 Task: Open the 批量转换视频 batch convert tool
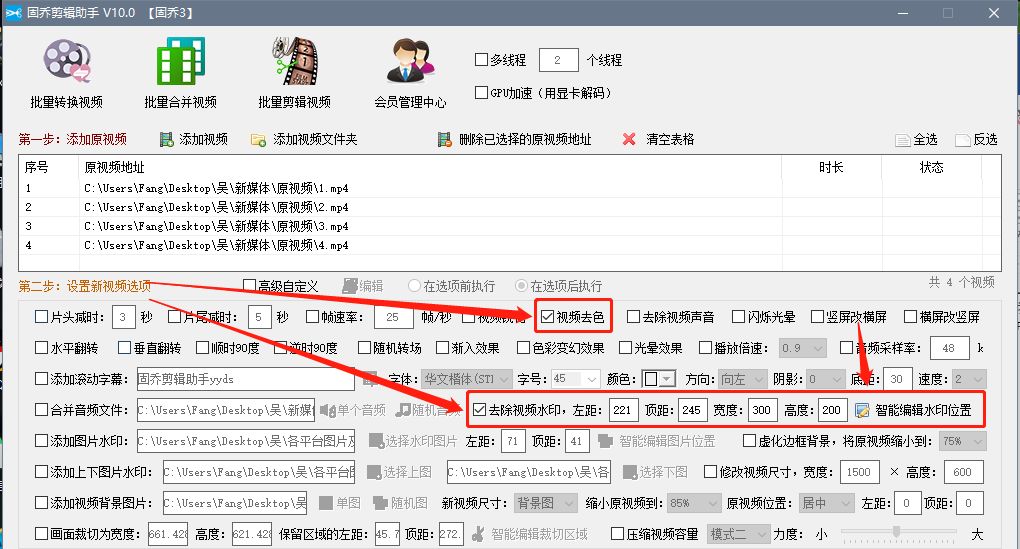tap(66, 74)
